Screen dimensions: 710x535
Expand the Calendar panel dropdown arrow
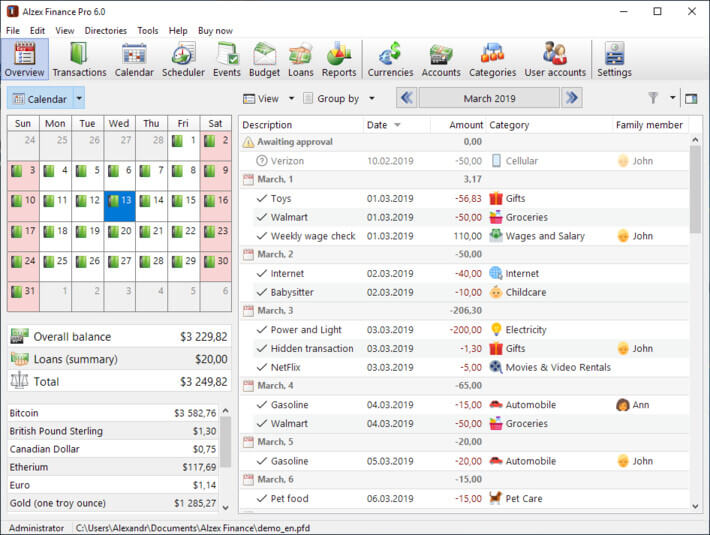click(79, 99)
